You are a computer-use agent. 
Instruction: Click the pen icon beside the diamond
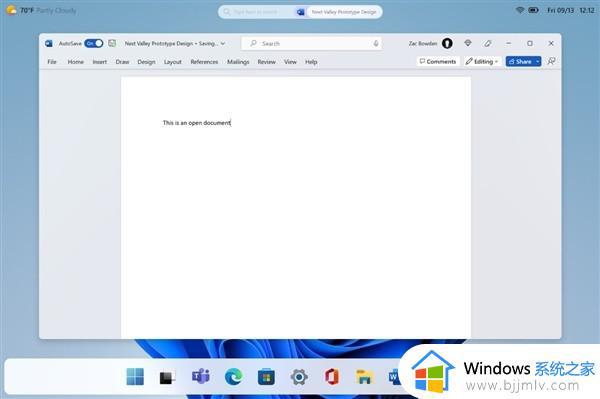tap(488, 43)
